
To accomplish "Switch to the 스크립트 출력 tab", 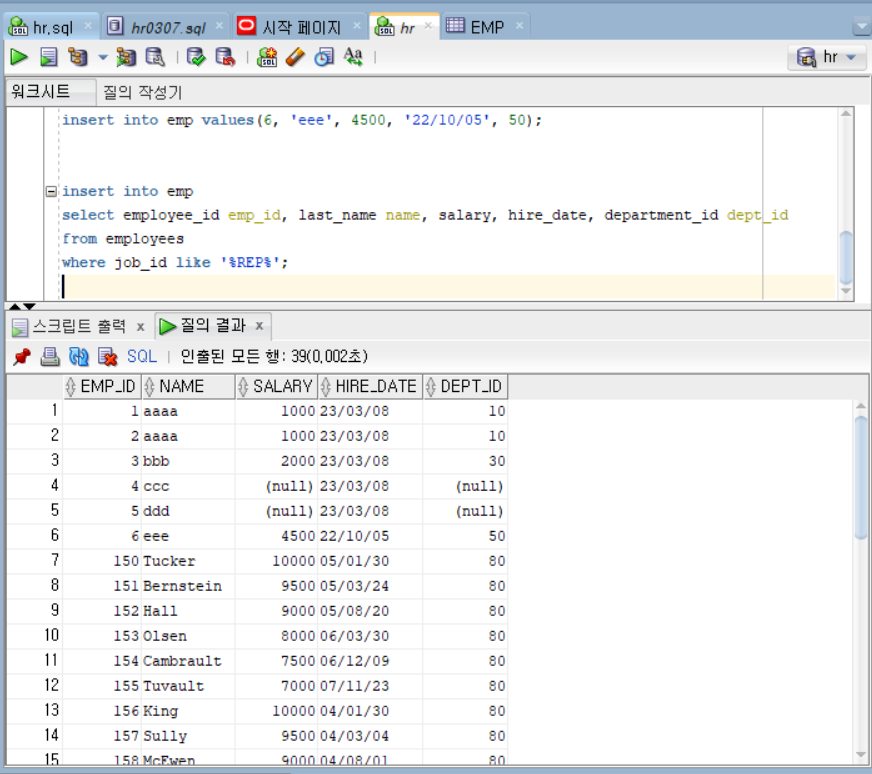I will coord(79,326).
